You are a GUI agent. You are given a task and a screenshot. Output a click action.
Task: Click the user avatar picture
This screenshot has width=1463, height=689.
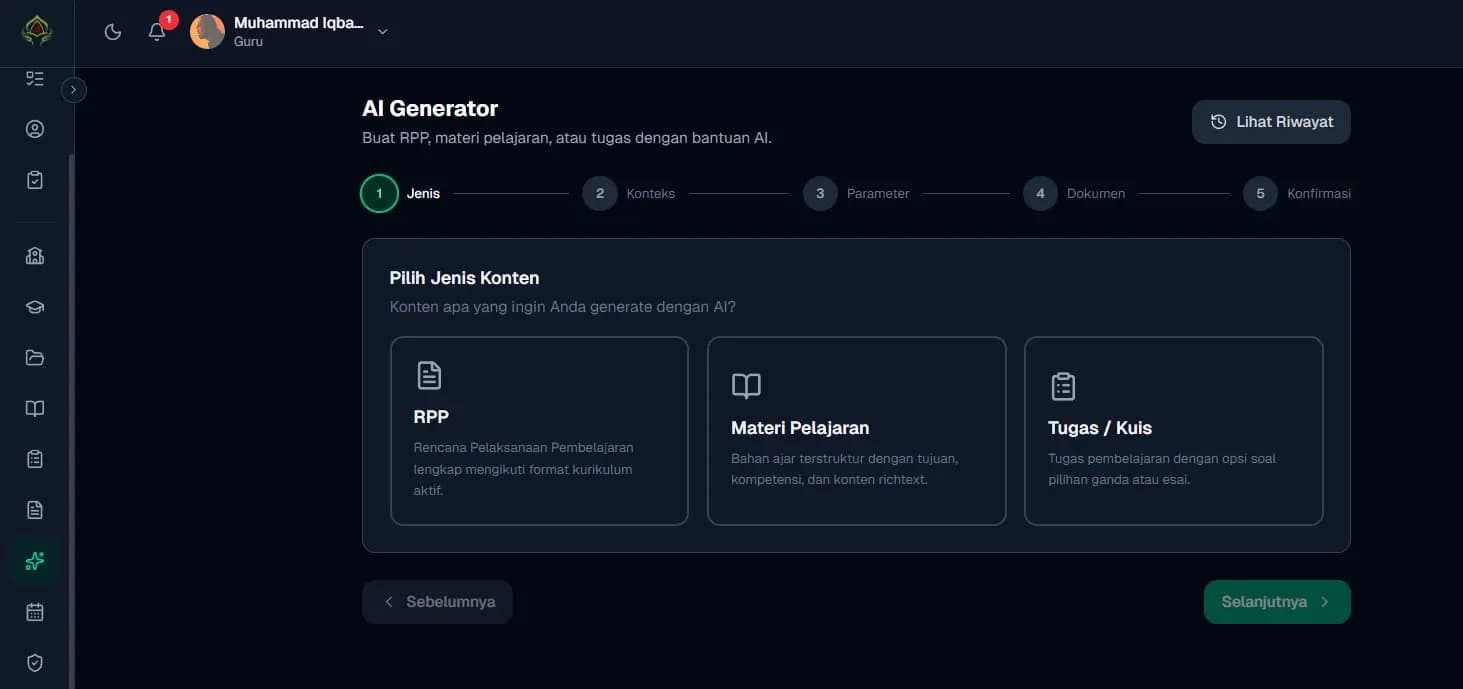coord(207,32)
